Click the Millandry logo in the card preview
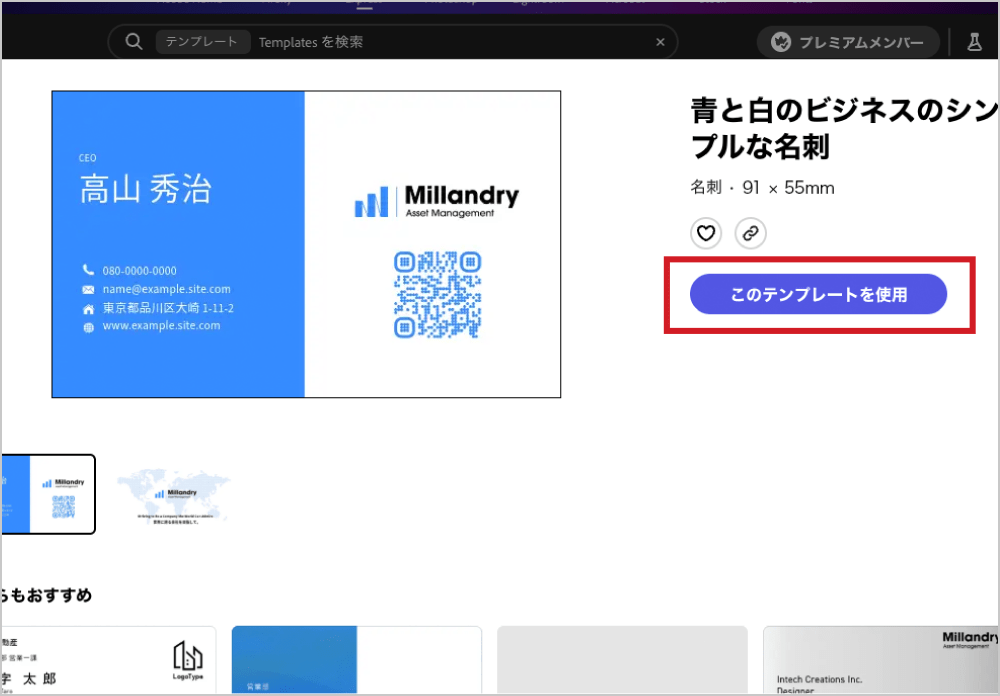The width and height of the screenshot is (1000, 696). click(435, 197)
